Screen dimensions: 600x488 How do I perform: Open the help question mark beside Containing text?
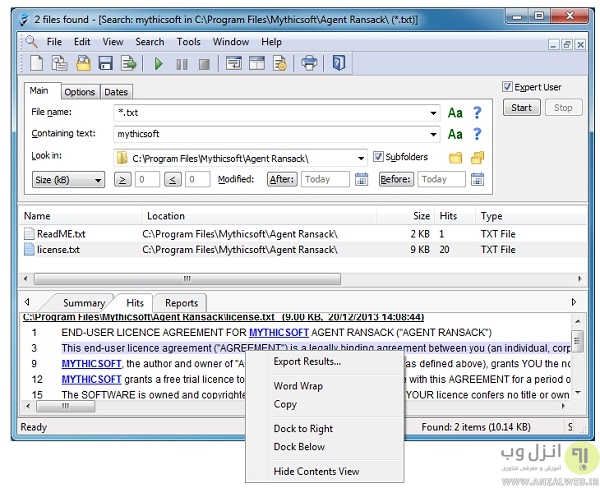coord(478,134)
